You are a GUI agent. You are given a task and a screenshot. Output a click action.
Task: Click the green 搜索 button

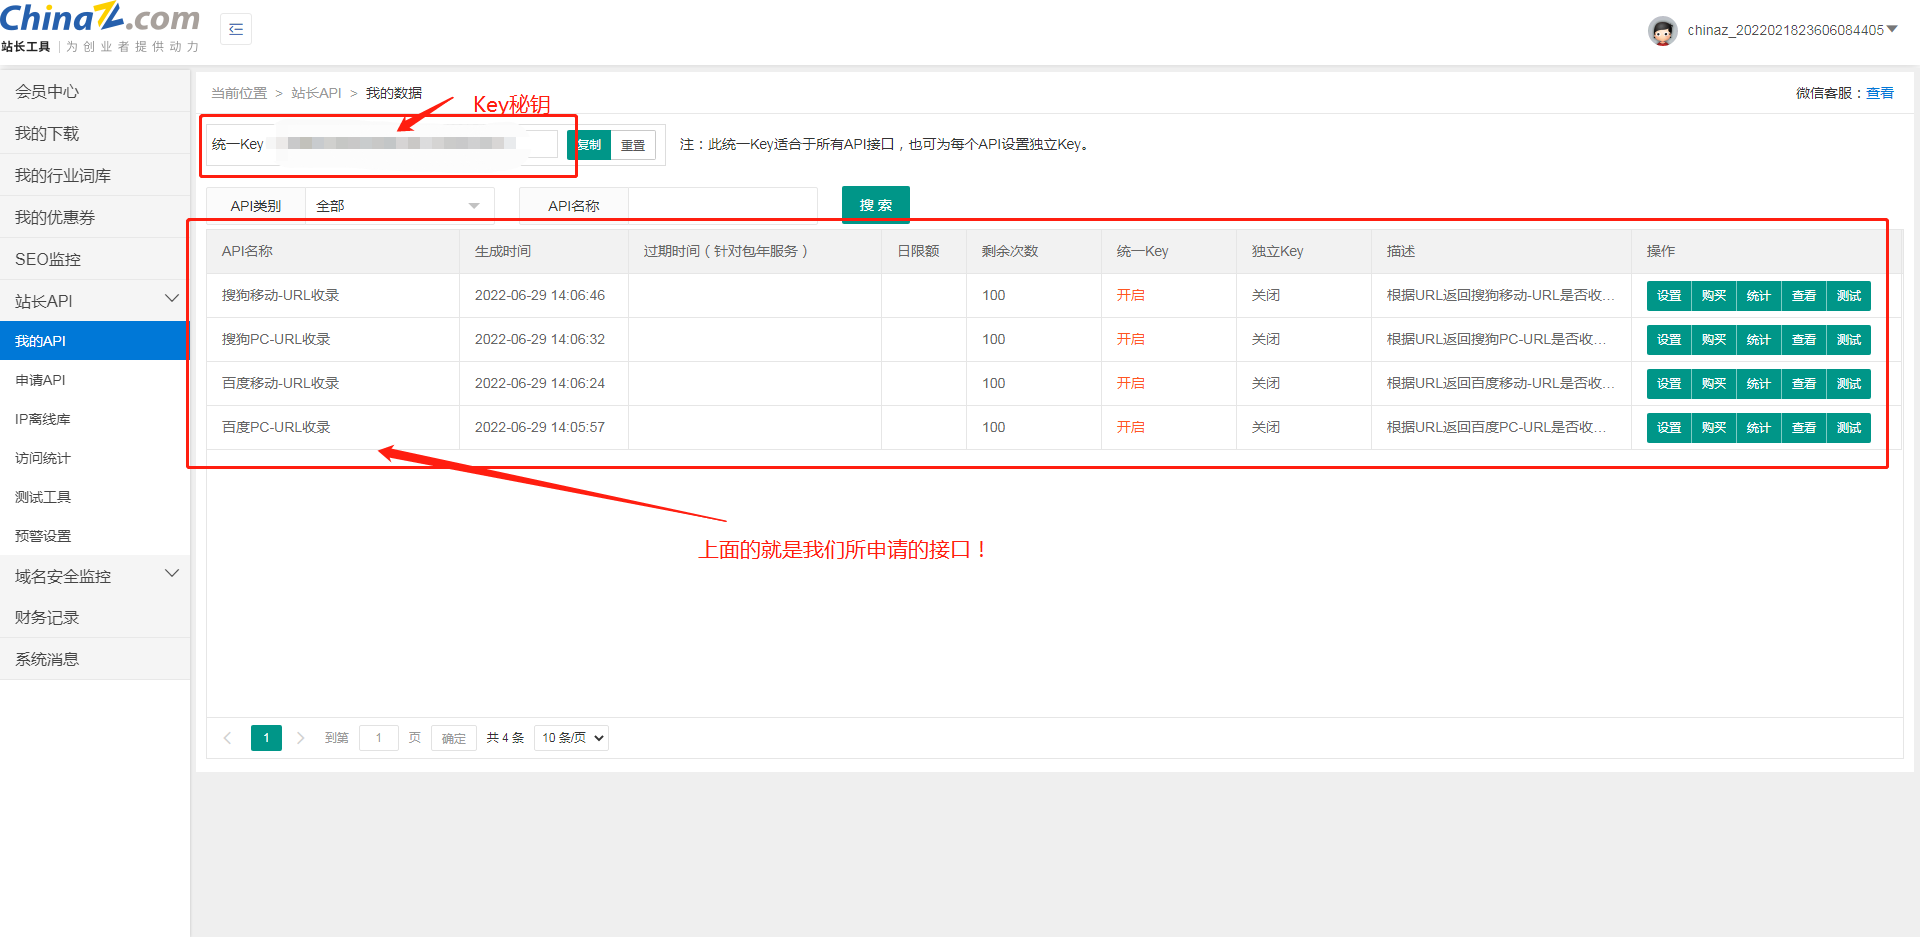[876, 205]
